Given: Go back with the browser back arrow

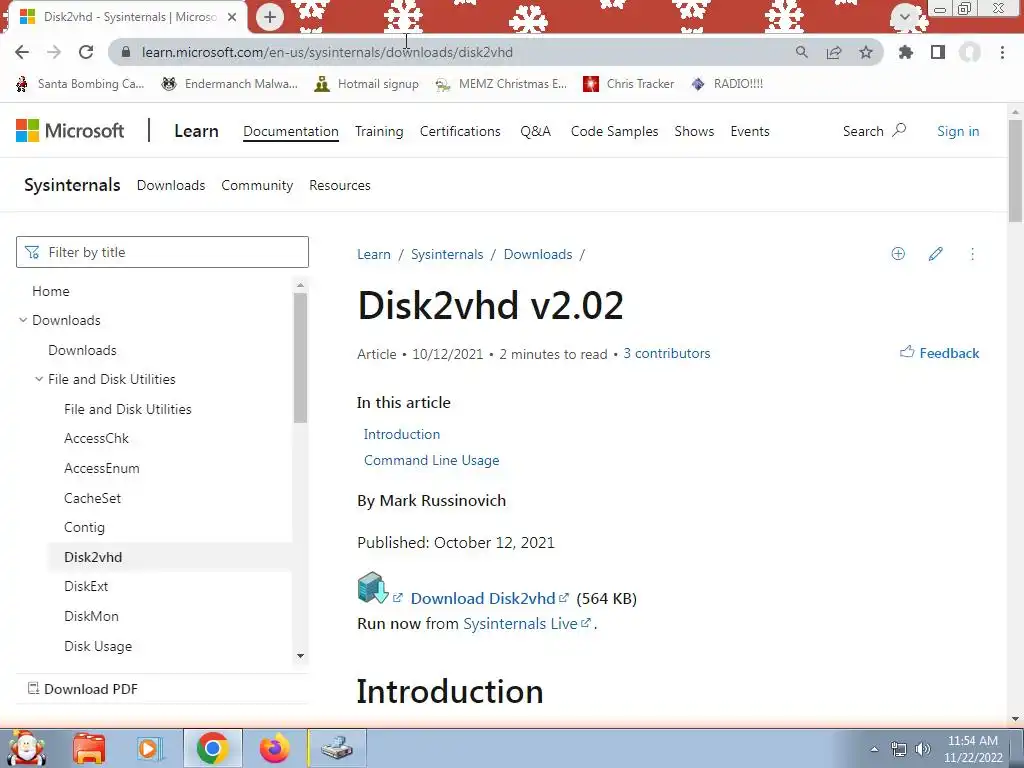Looking at the screenshot, I should (22, 52).
